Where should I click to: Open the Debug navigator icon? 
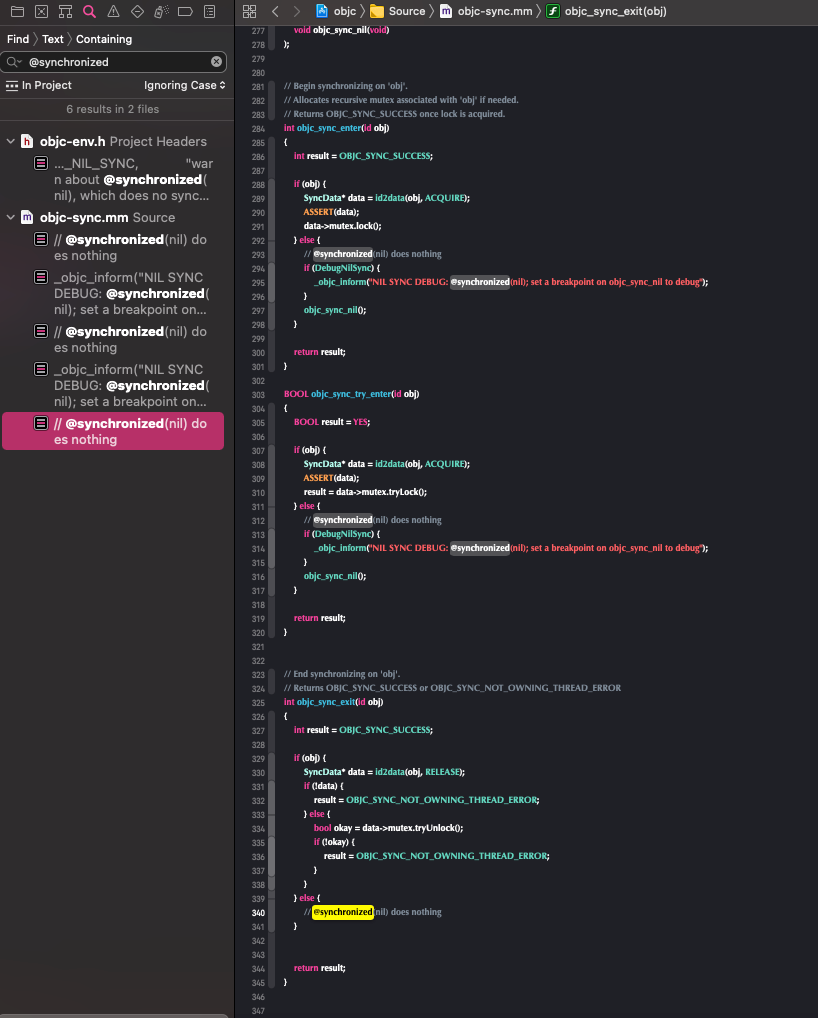tap(162, 11)
